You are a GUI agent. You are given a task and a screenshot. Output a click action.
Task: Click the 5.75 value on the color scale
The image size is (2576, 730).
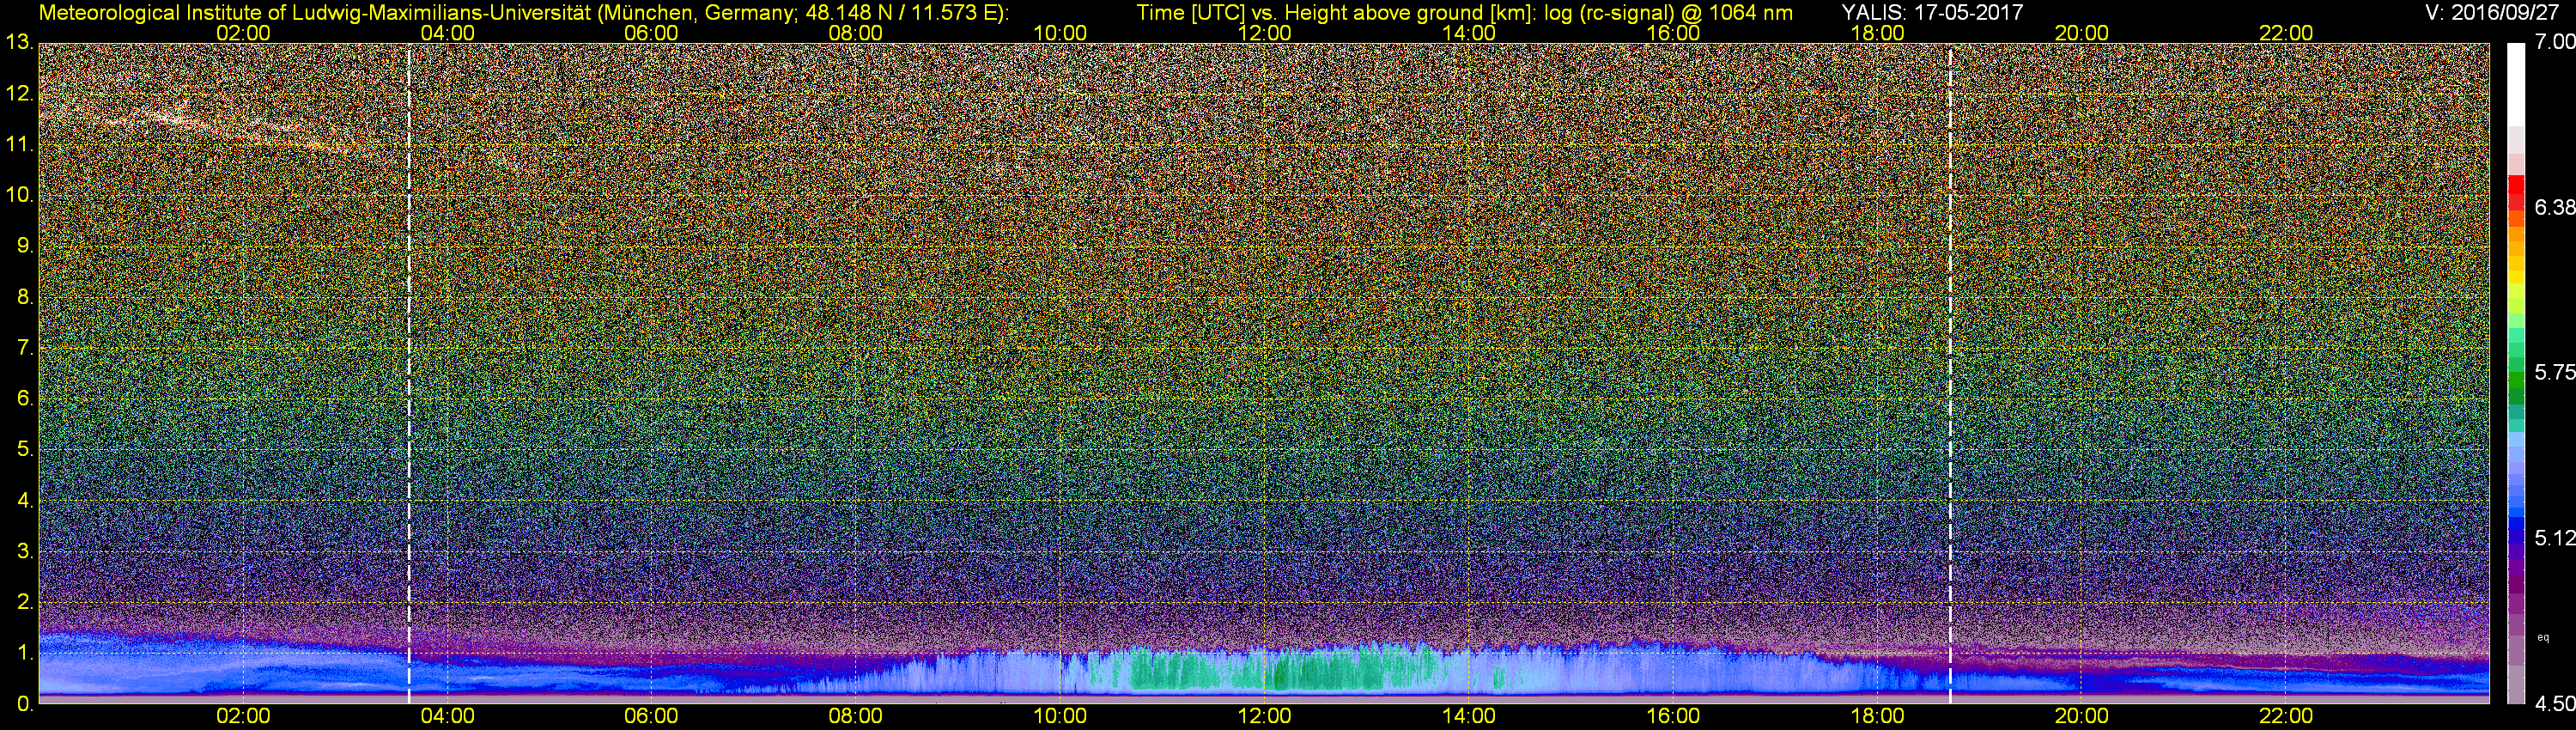click(x=2554, y=373)
